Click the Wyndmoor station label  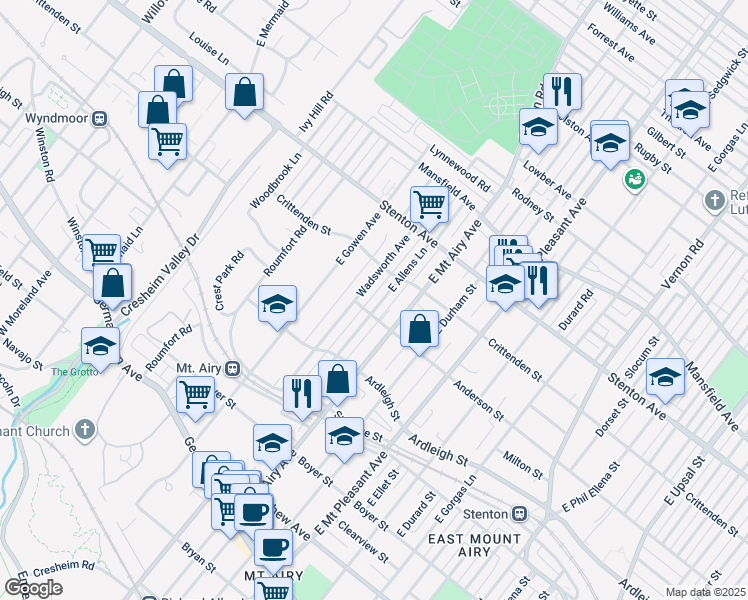(x=57, y=118)
